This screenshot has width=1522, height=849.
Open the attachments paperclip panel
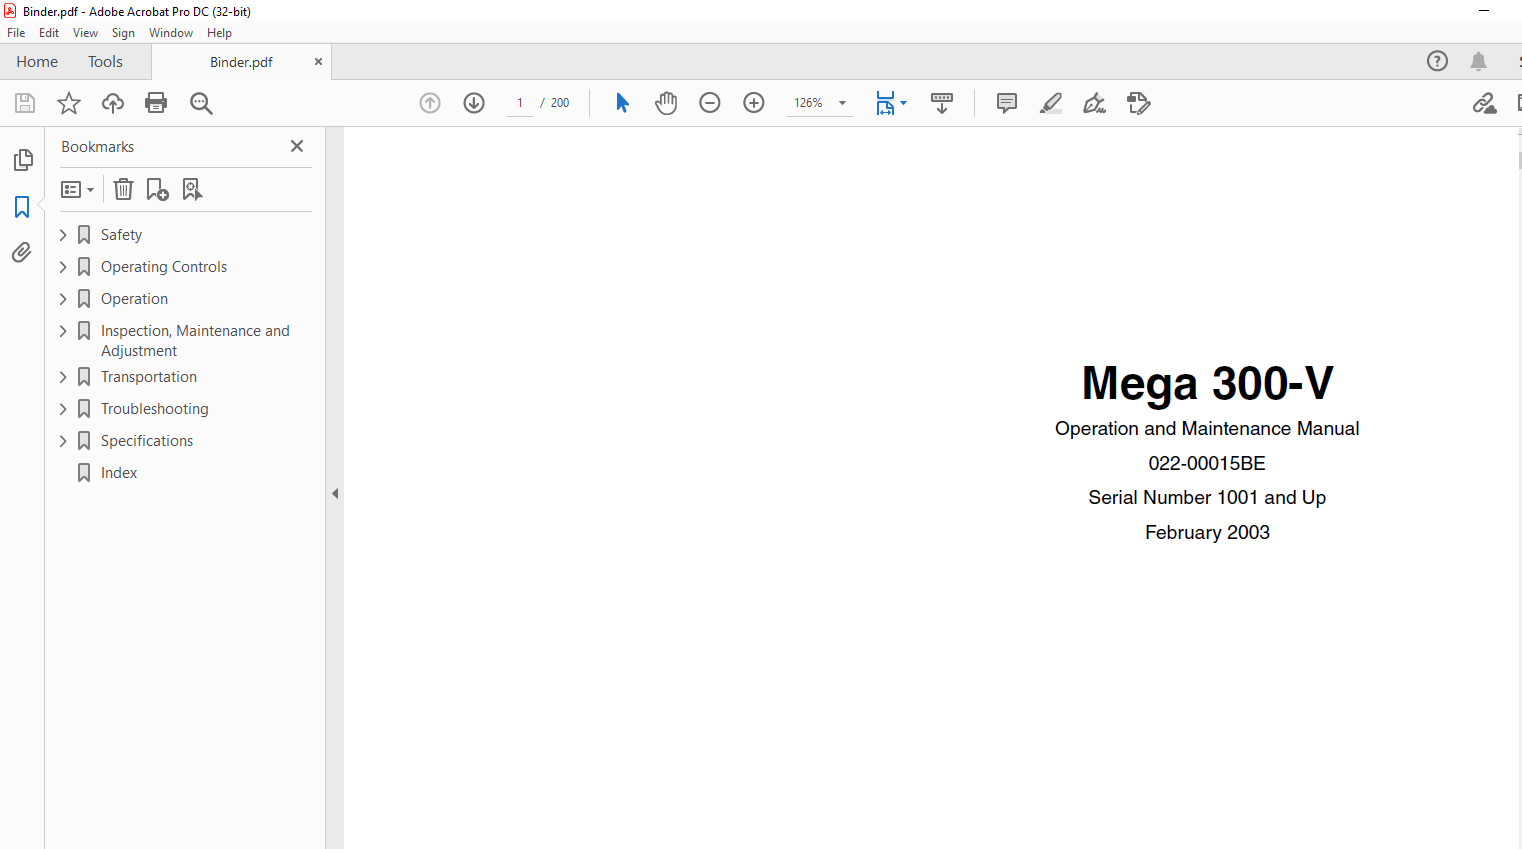click(22, 253)
